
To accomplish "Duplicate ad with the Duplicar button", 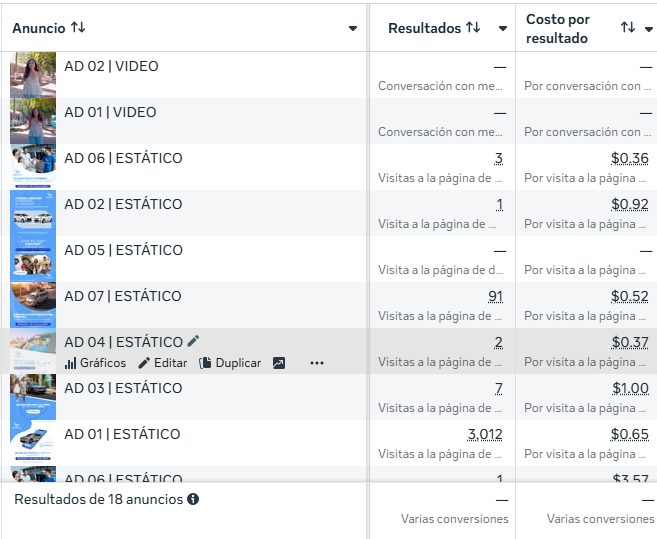I will [230, 363].
